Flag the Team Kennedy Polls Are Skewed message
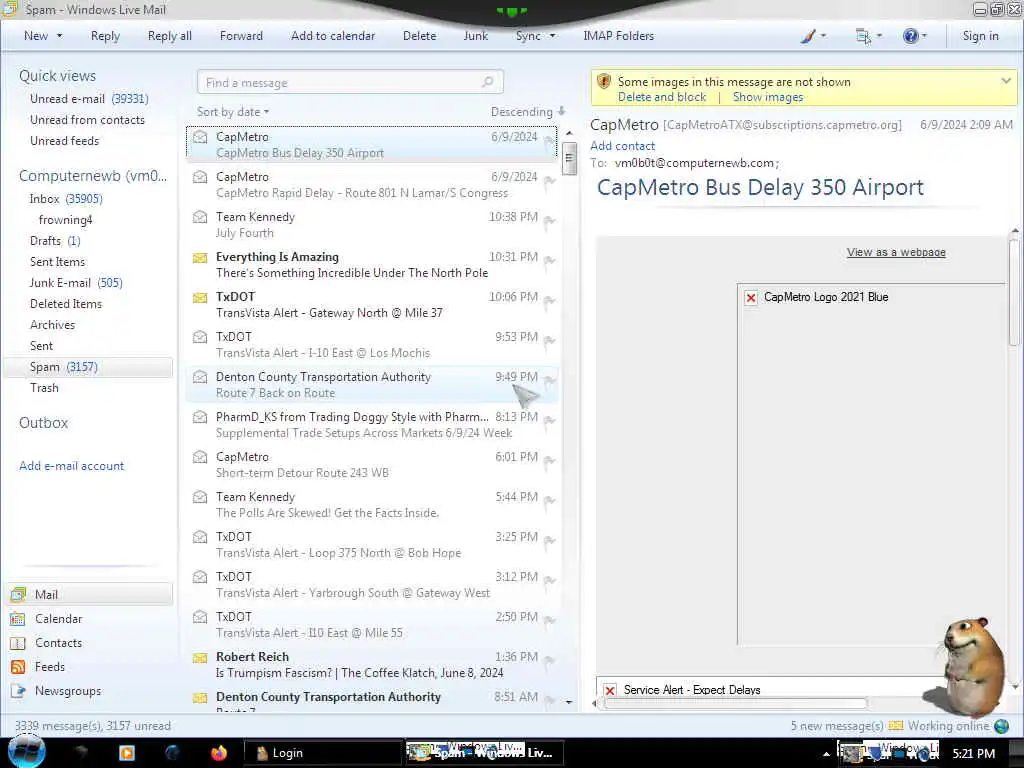This screenshot has width=1024, height=768. (549, 501)
